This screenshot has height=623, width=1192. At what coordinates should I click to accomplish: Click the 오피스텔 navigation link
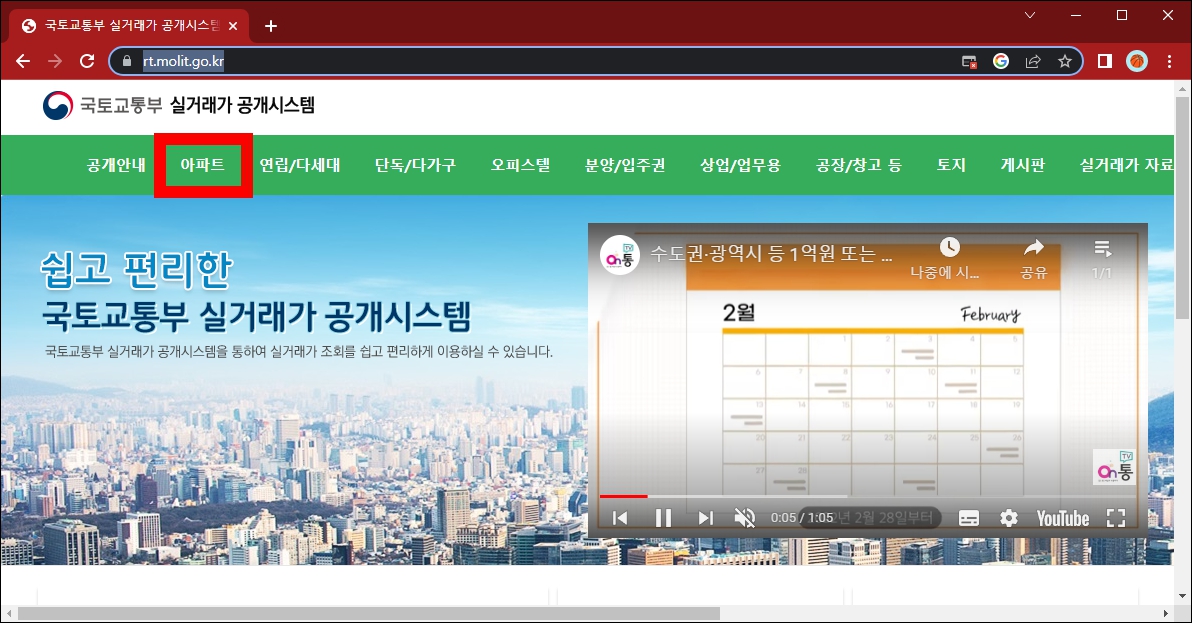tap(520, 166)
